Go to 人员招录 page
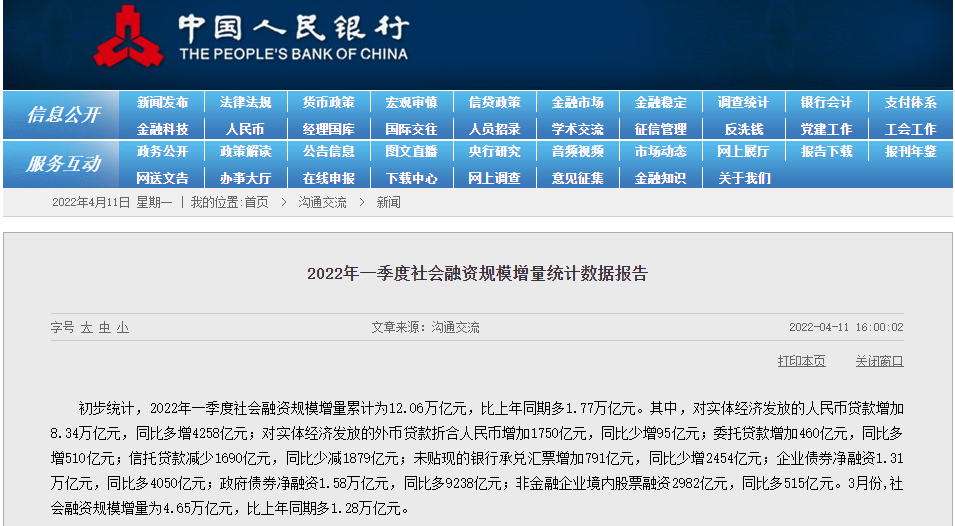This screenshot has height=526, width=955. coord(495,129)
